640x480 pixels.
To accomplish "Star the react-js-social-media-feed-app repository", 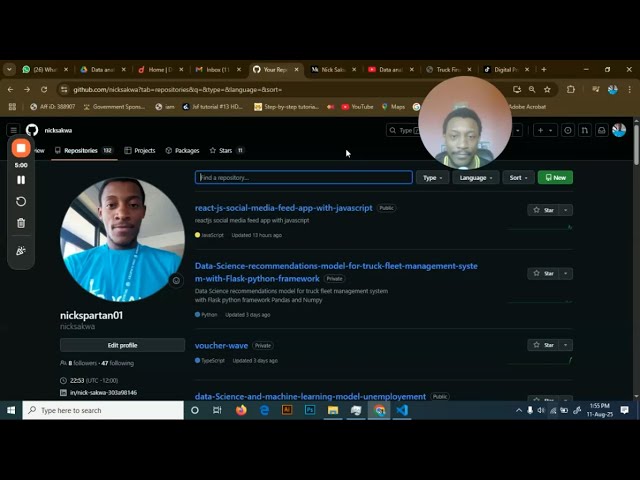I will tap(543, 210).
